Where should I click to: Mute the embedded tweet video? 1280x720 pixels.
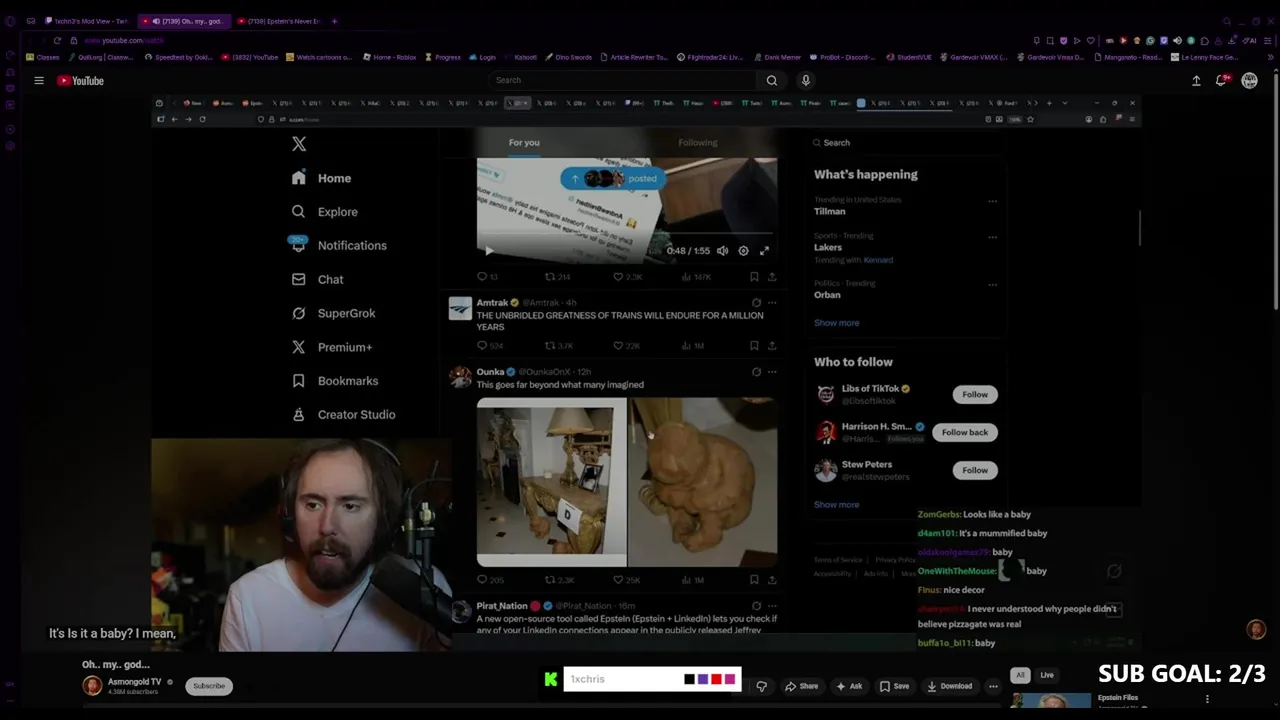(722, 251)
